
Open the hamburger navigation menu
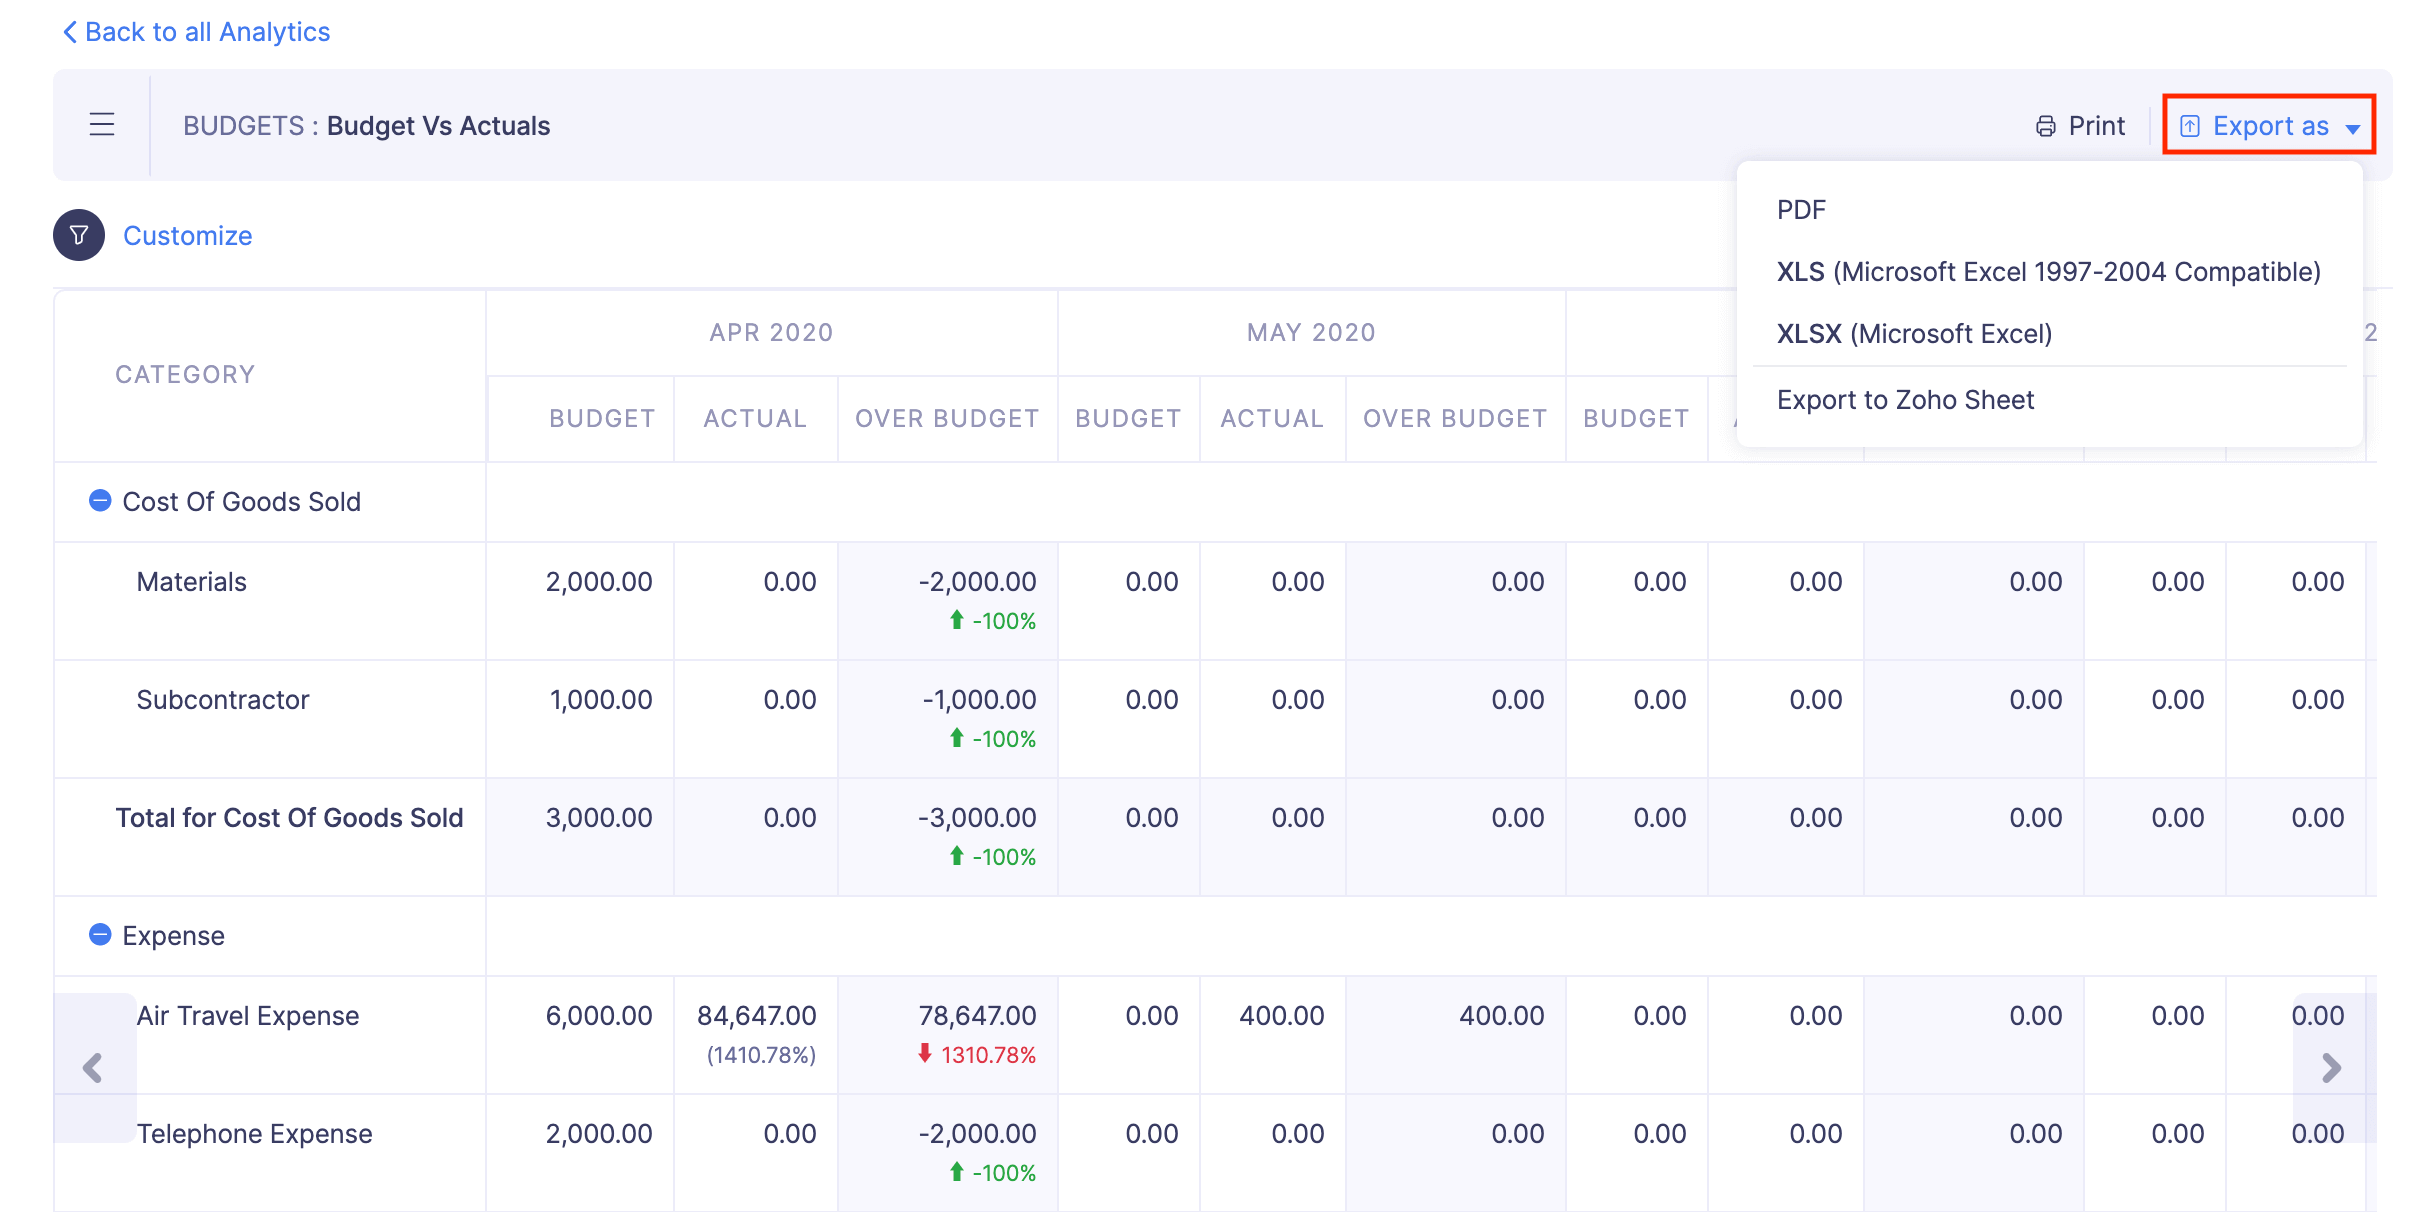[101, 124]
